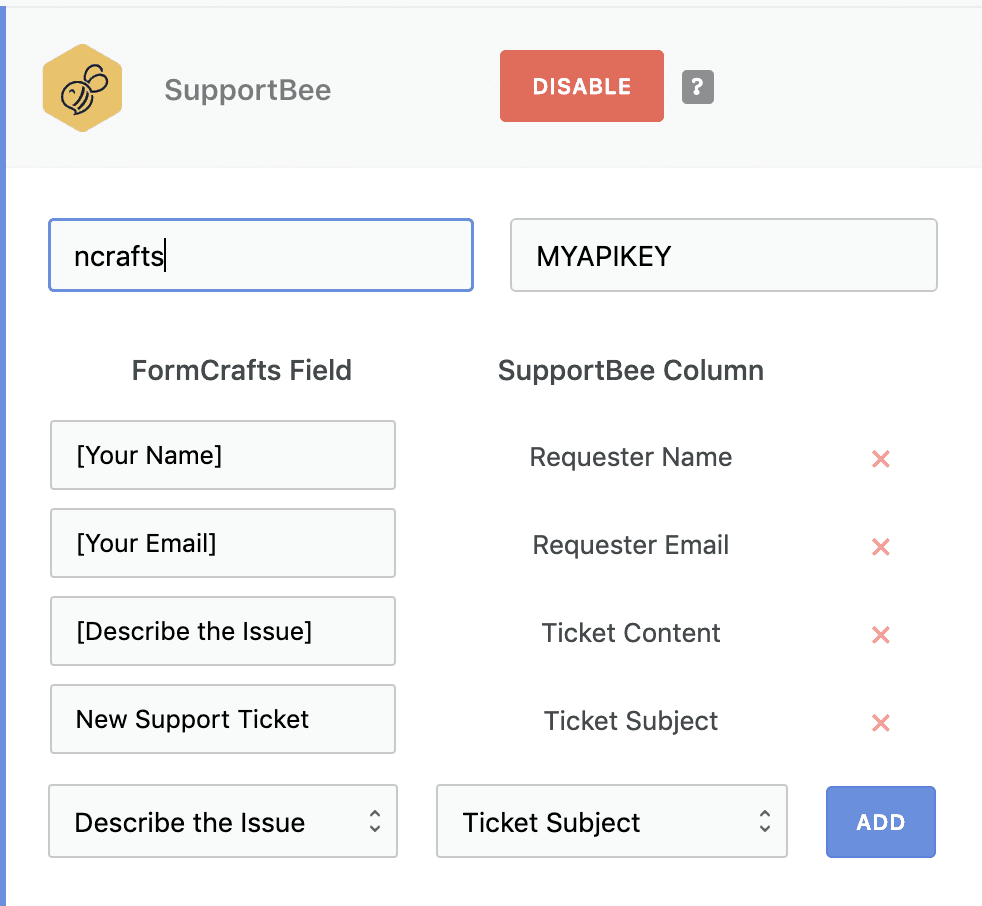Select the [Describe the Issue] field box
The width and height of the screenshot is (982, 906).
[223, 631]
